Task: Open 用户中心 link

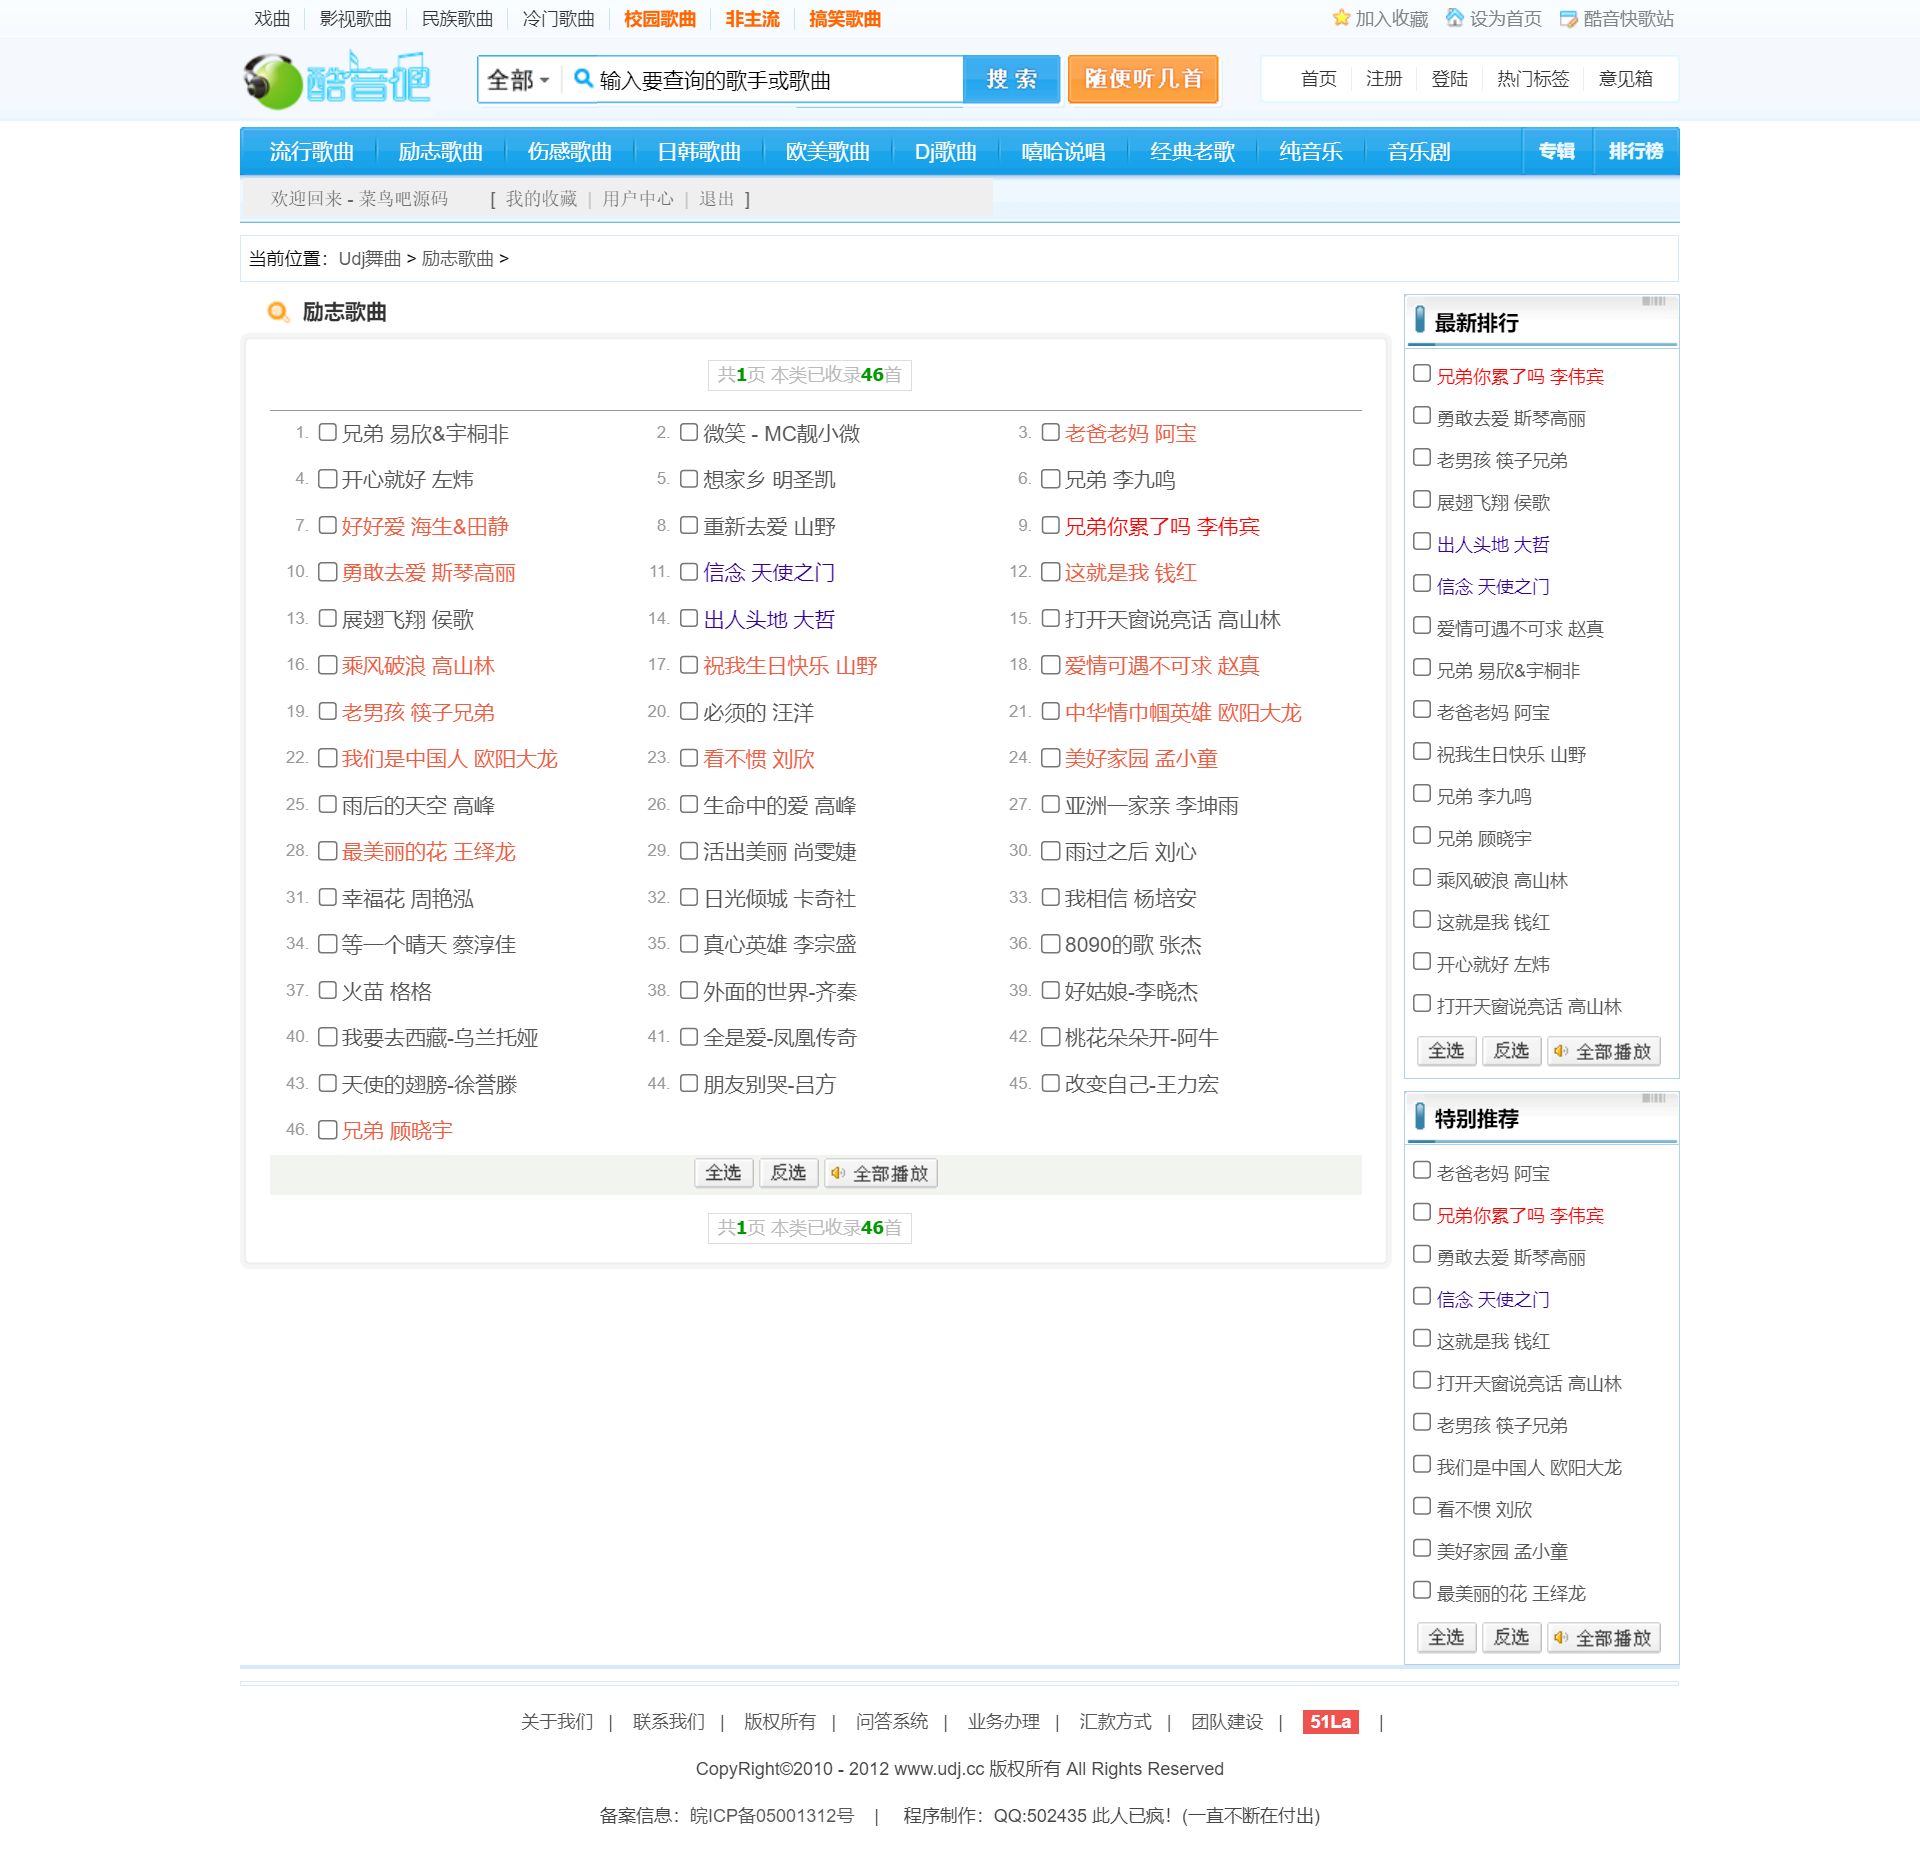Action: [638, 199]
